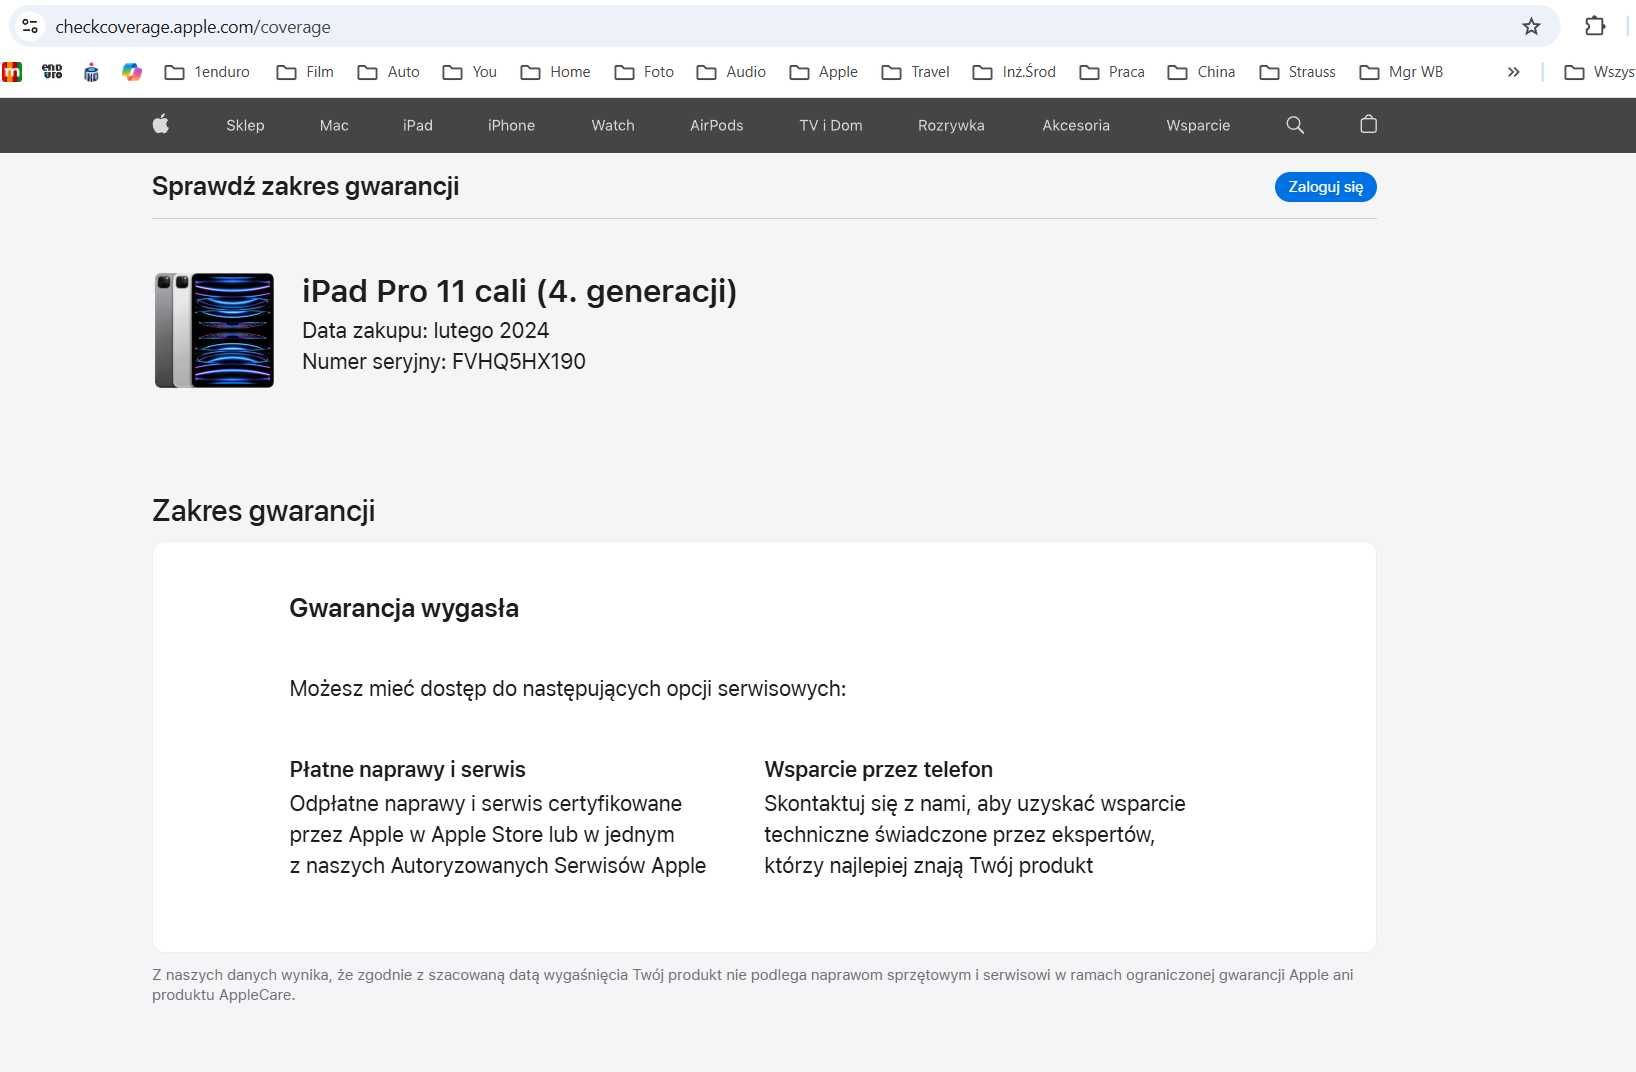Open the TV i Dom menu item
Viewport: 1636px width, 1072px height.
click(x=831, y=125)
